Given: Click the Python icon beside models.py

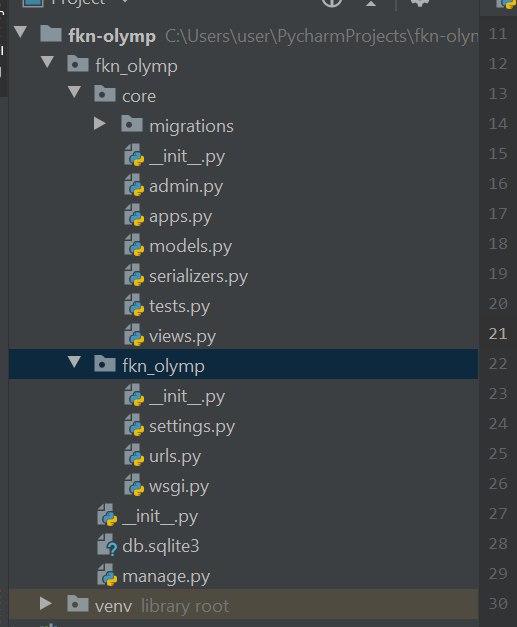Looking at the screenshot, I should point(134,245).
